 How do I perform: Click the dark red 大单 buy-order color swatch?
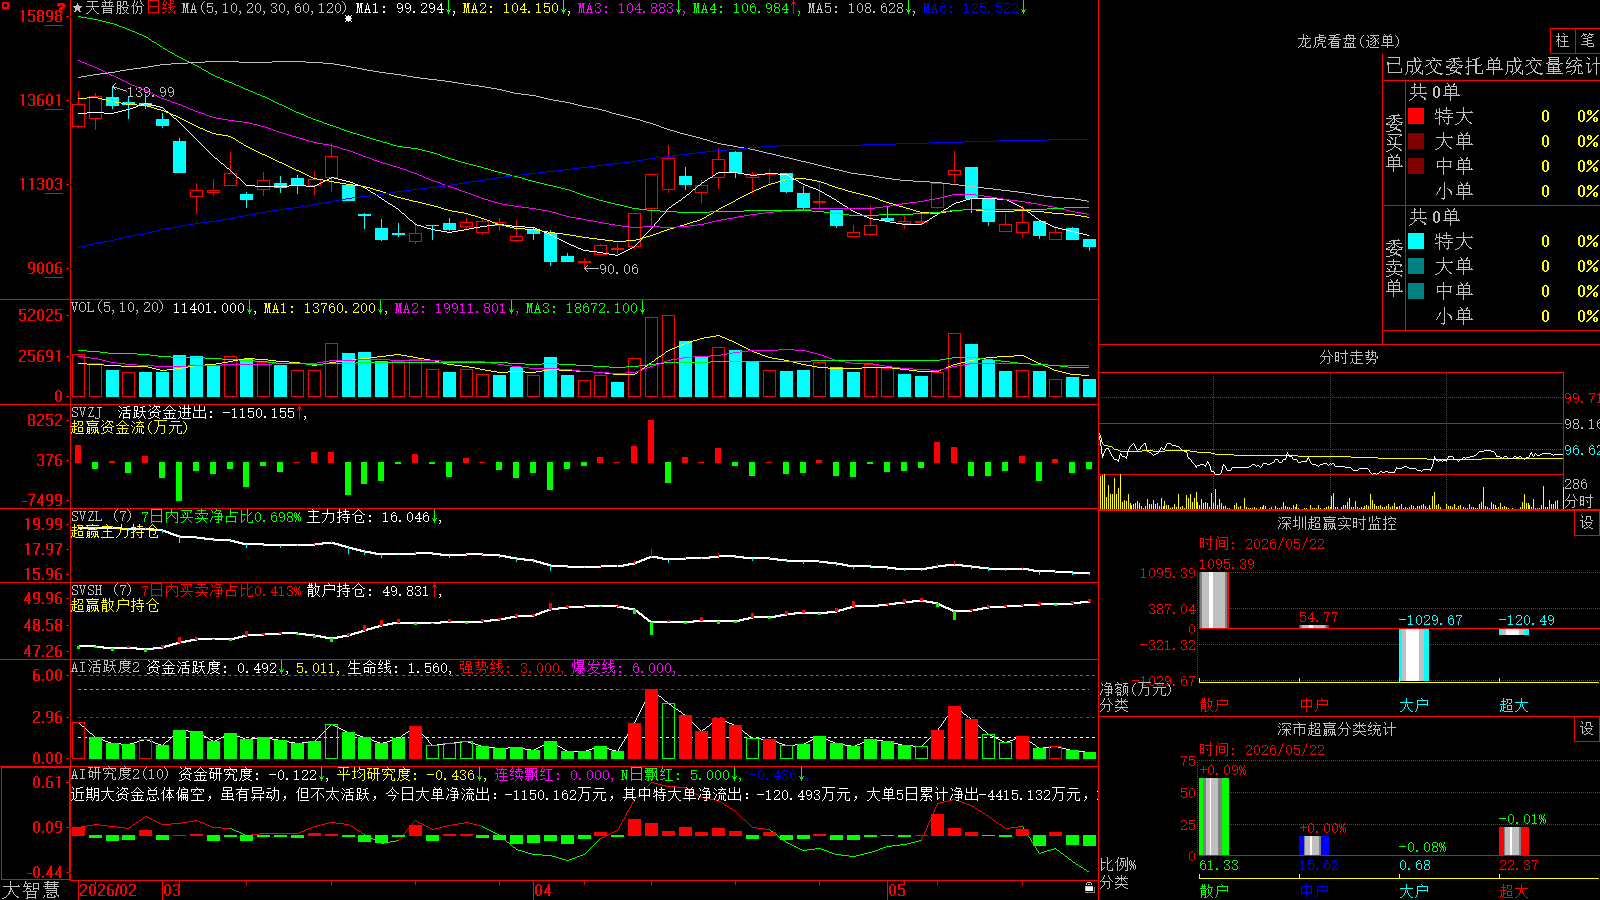pos(1416,141)
